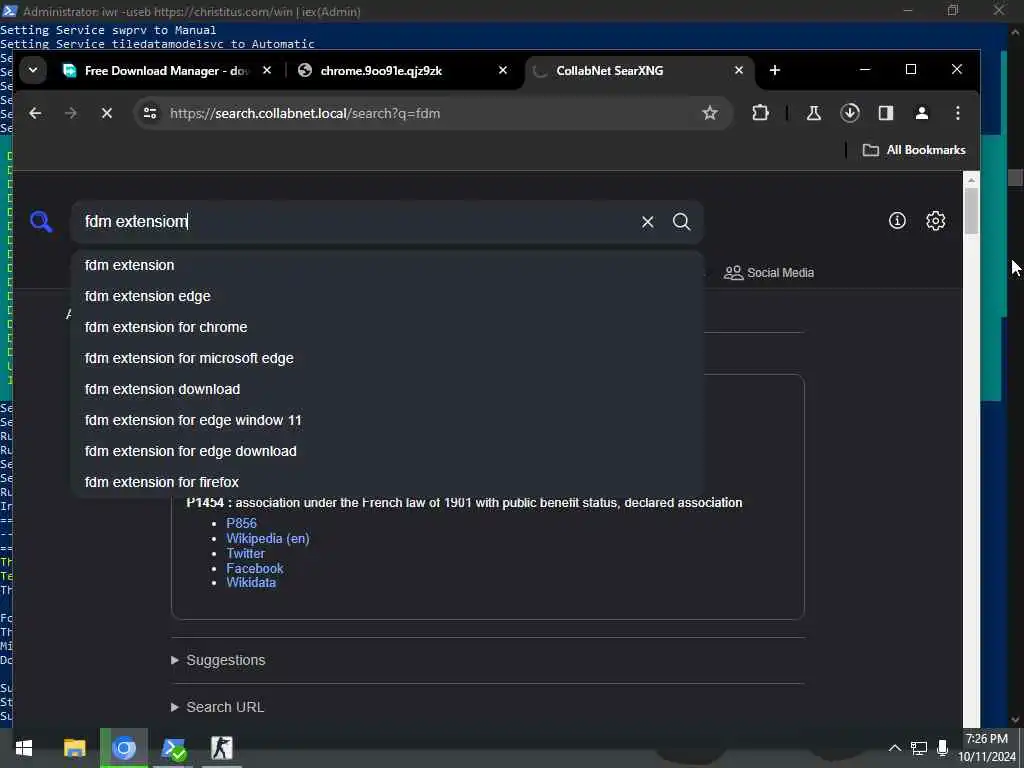Screen dimensions: 1024x768
Task: Go back with browser back arrow
Action: [x=35, y=113]
